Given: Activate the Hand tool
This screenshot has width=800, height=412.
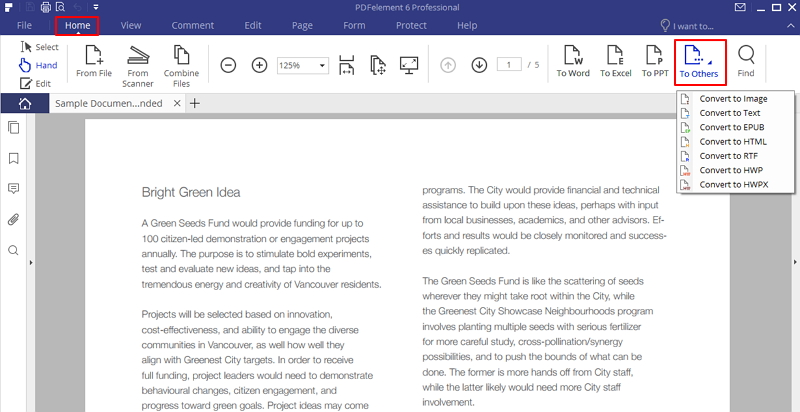Looking at the screenshot, I should 39,65.
